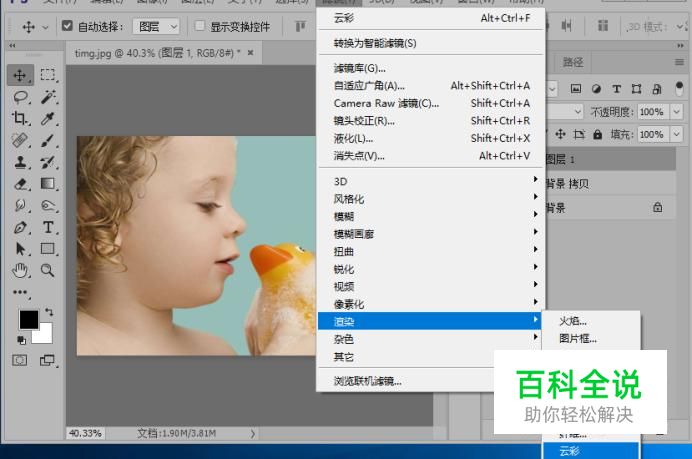Select the Lasso tool

[20, 97]
